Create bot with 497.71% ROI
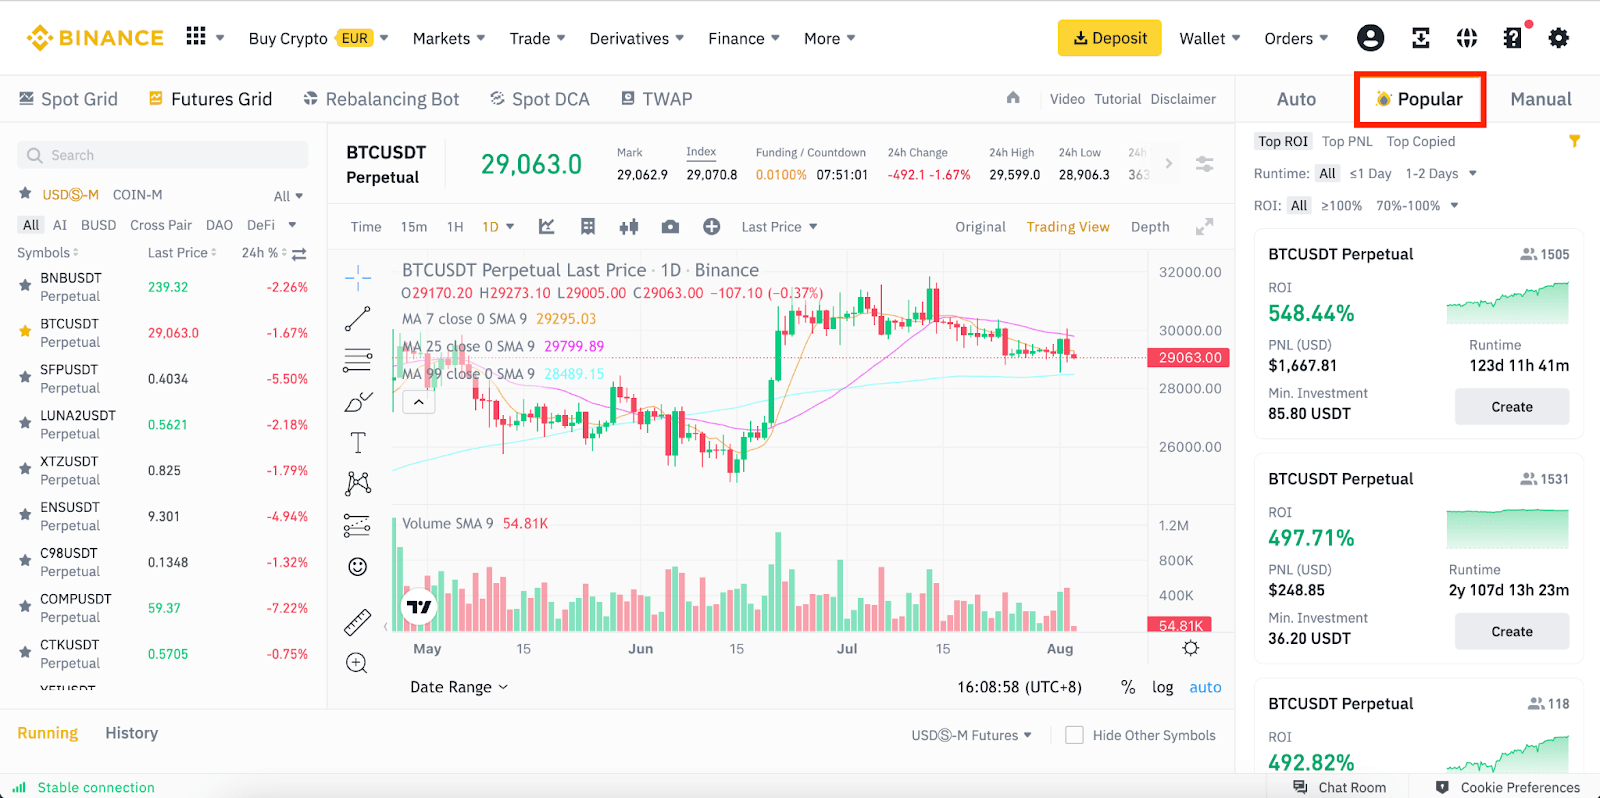 1511,631
